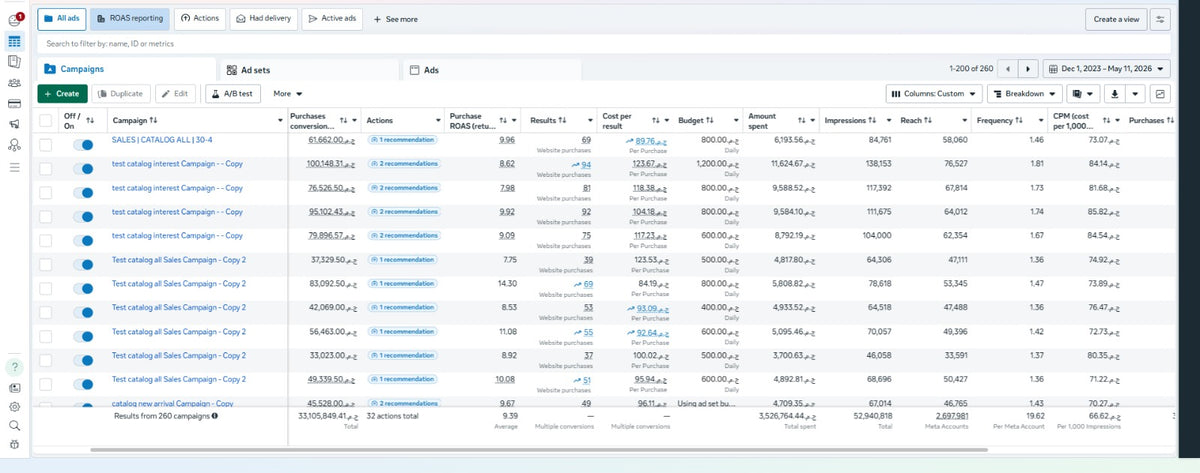Click the megaphone advertising icon in sidebar
This screenshot has width=1200, height=473.
tap(14, 125)
